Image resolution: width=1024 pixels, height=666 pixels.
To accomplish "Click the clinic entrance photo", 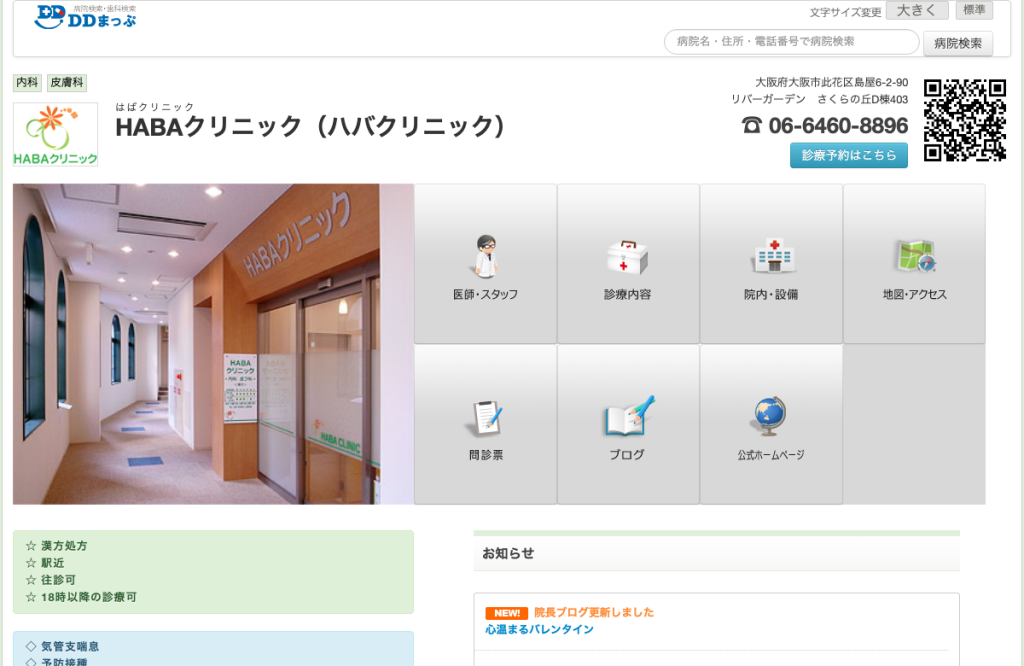I will [x=214, y=344].
